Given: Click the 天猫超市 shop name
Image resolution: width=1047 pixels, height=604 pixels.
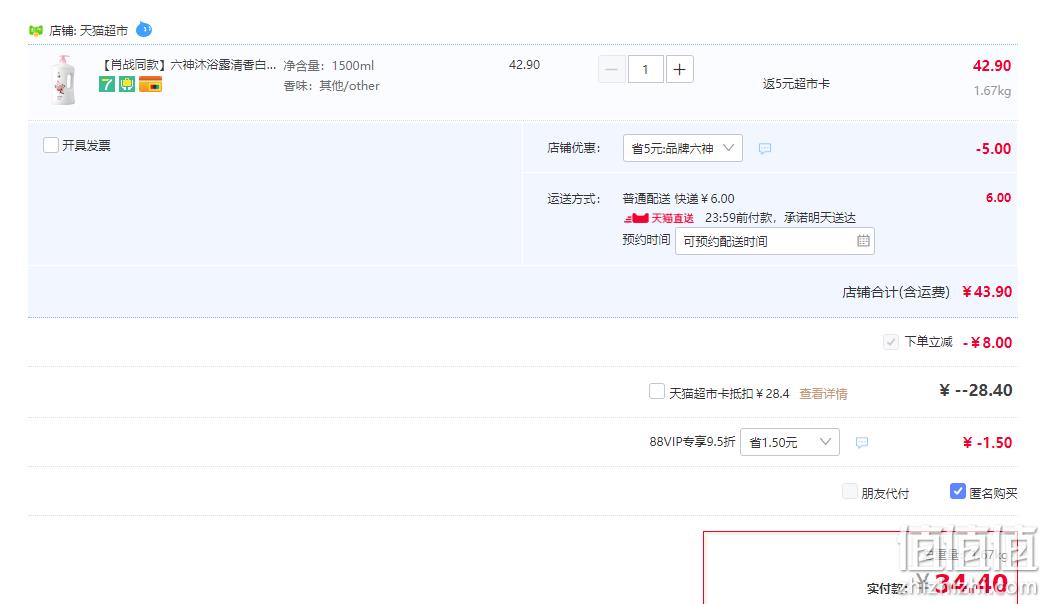Looking at the screenshot, I should (103, 31).
